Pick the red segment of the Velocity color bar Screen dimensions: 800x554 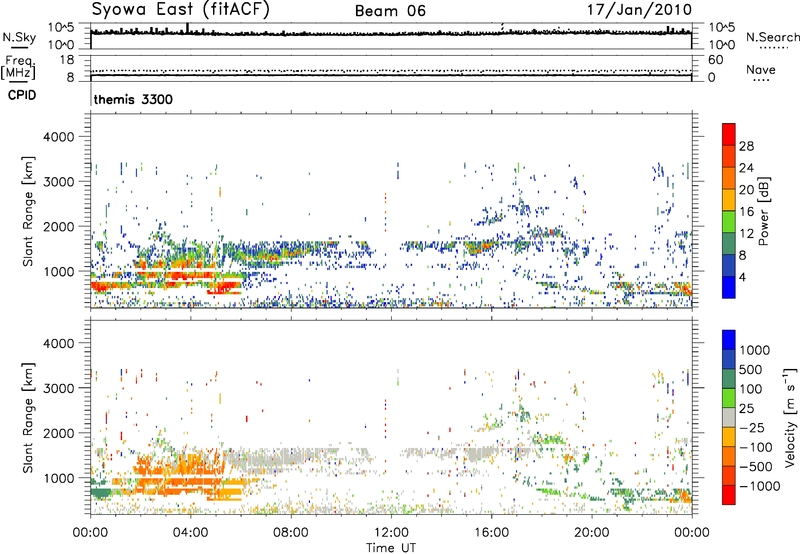point(729,495)
